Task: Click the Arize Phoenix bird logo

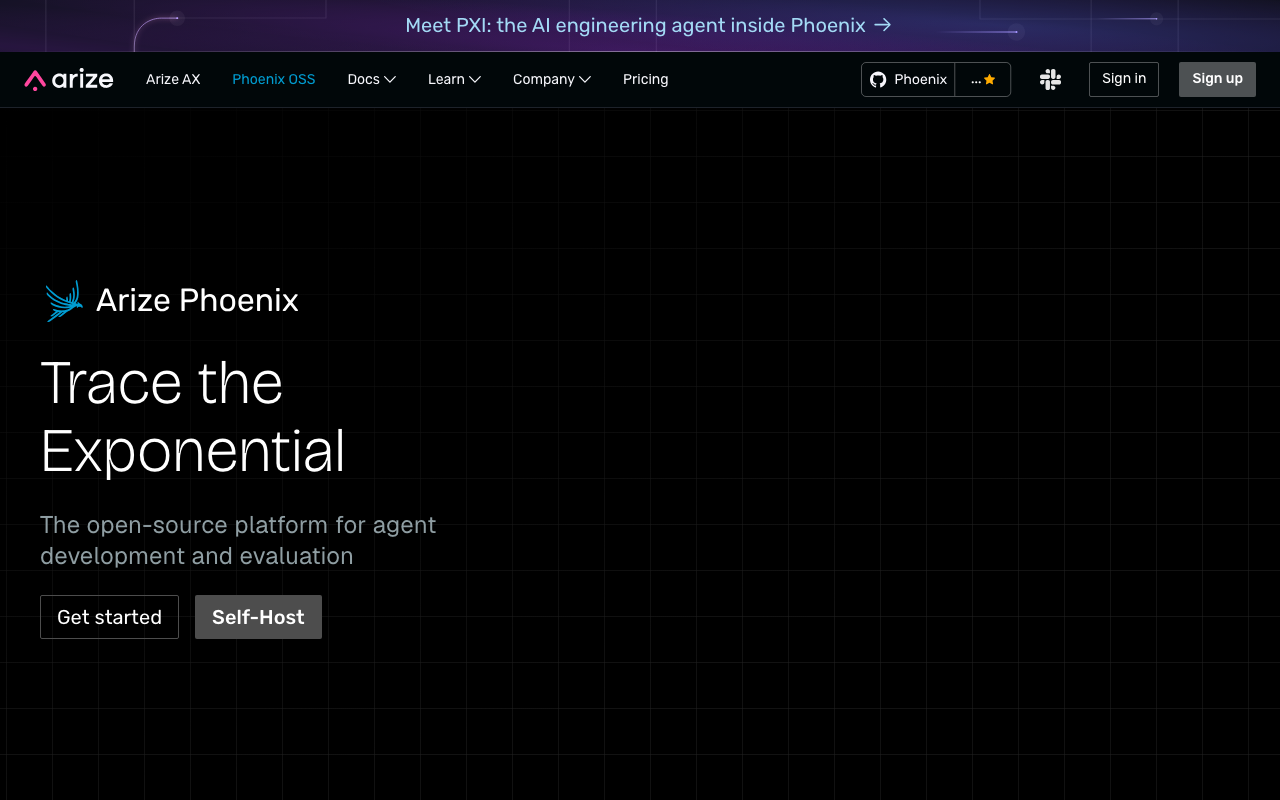Action: pyautogui.click(x=63, y=301)
